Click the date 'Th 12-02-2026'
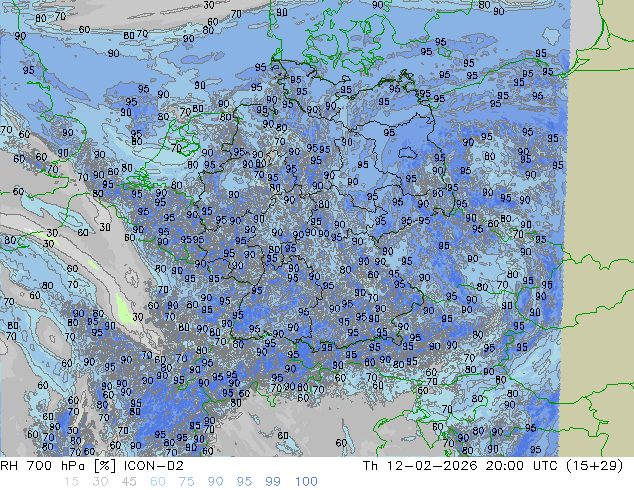Screen dimensions: 634x490 pos(420,466)
